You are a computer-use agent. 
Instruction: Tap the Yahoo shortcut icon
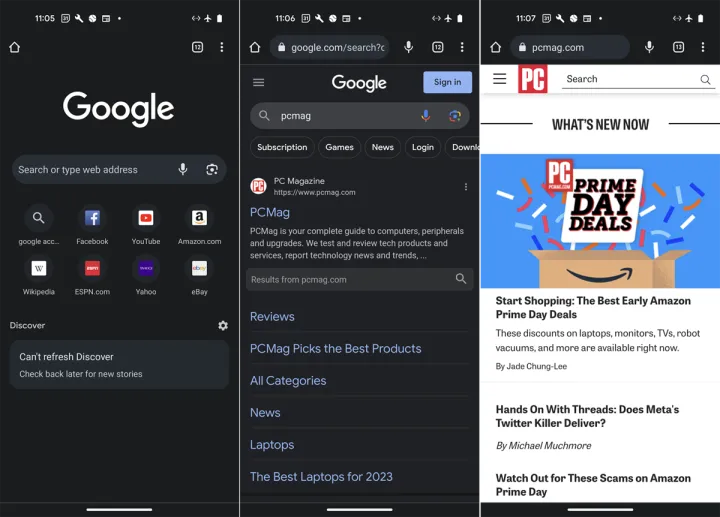click(x=146, y=268)
